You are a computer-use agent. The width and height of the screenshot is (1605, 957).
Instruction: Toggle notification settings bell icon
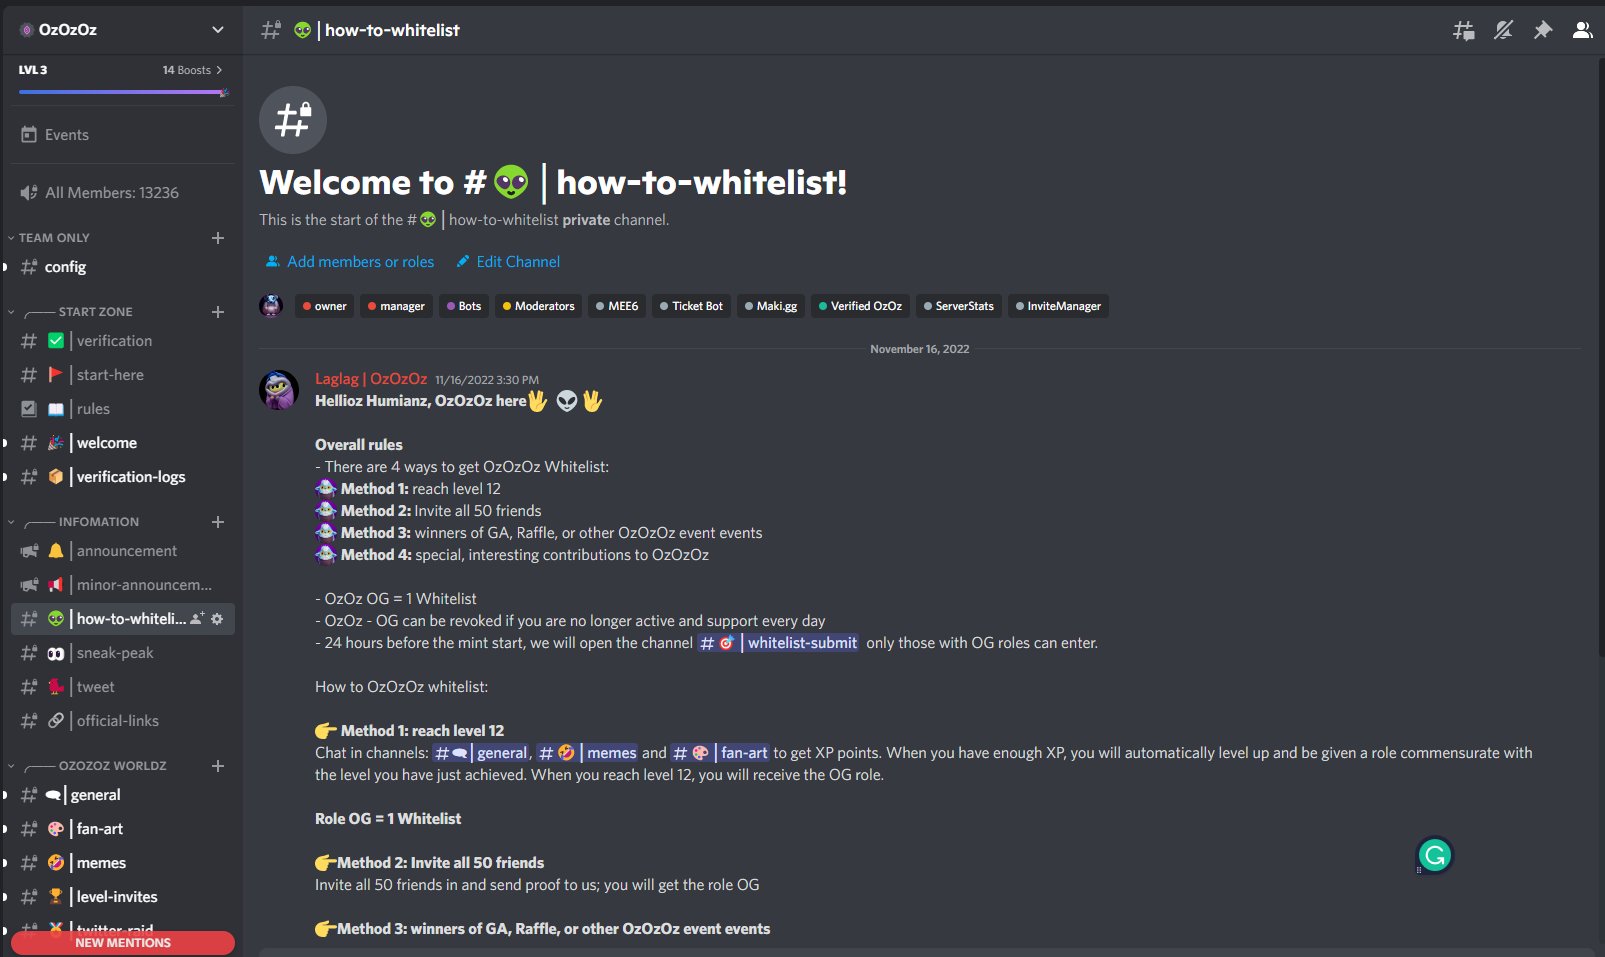click(1503, 30)
